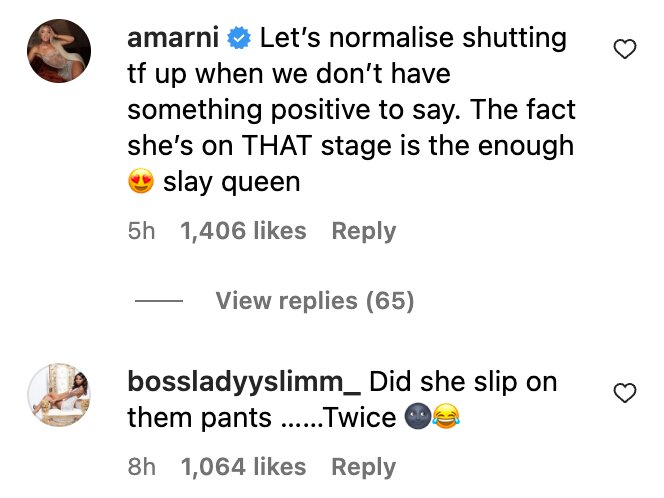This screenshot has height=498, width=664.
Task: Click the 8h timestamp on the second comment
Action: [x=142, y=467]
